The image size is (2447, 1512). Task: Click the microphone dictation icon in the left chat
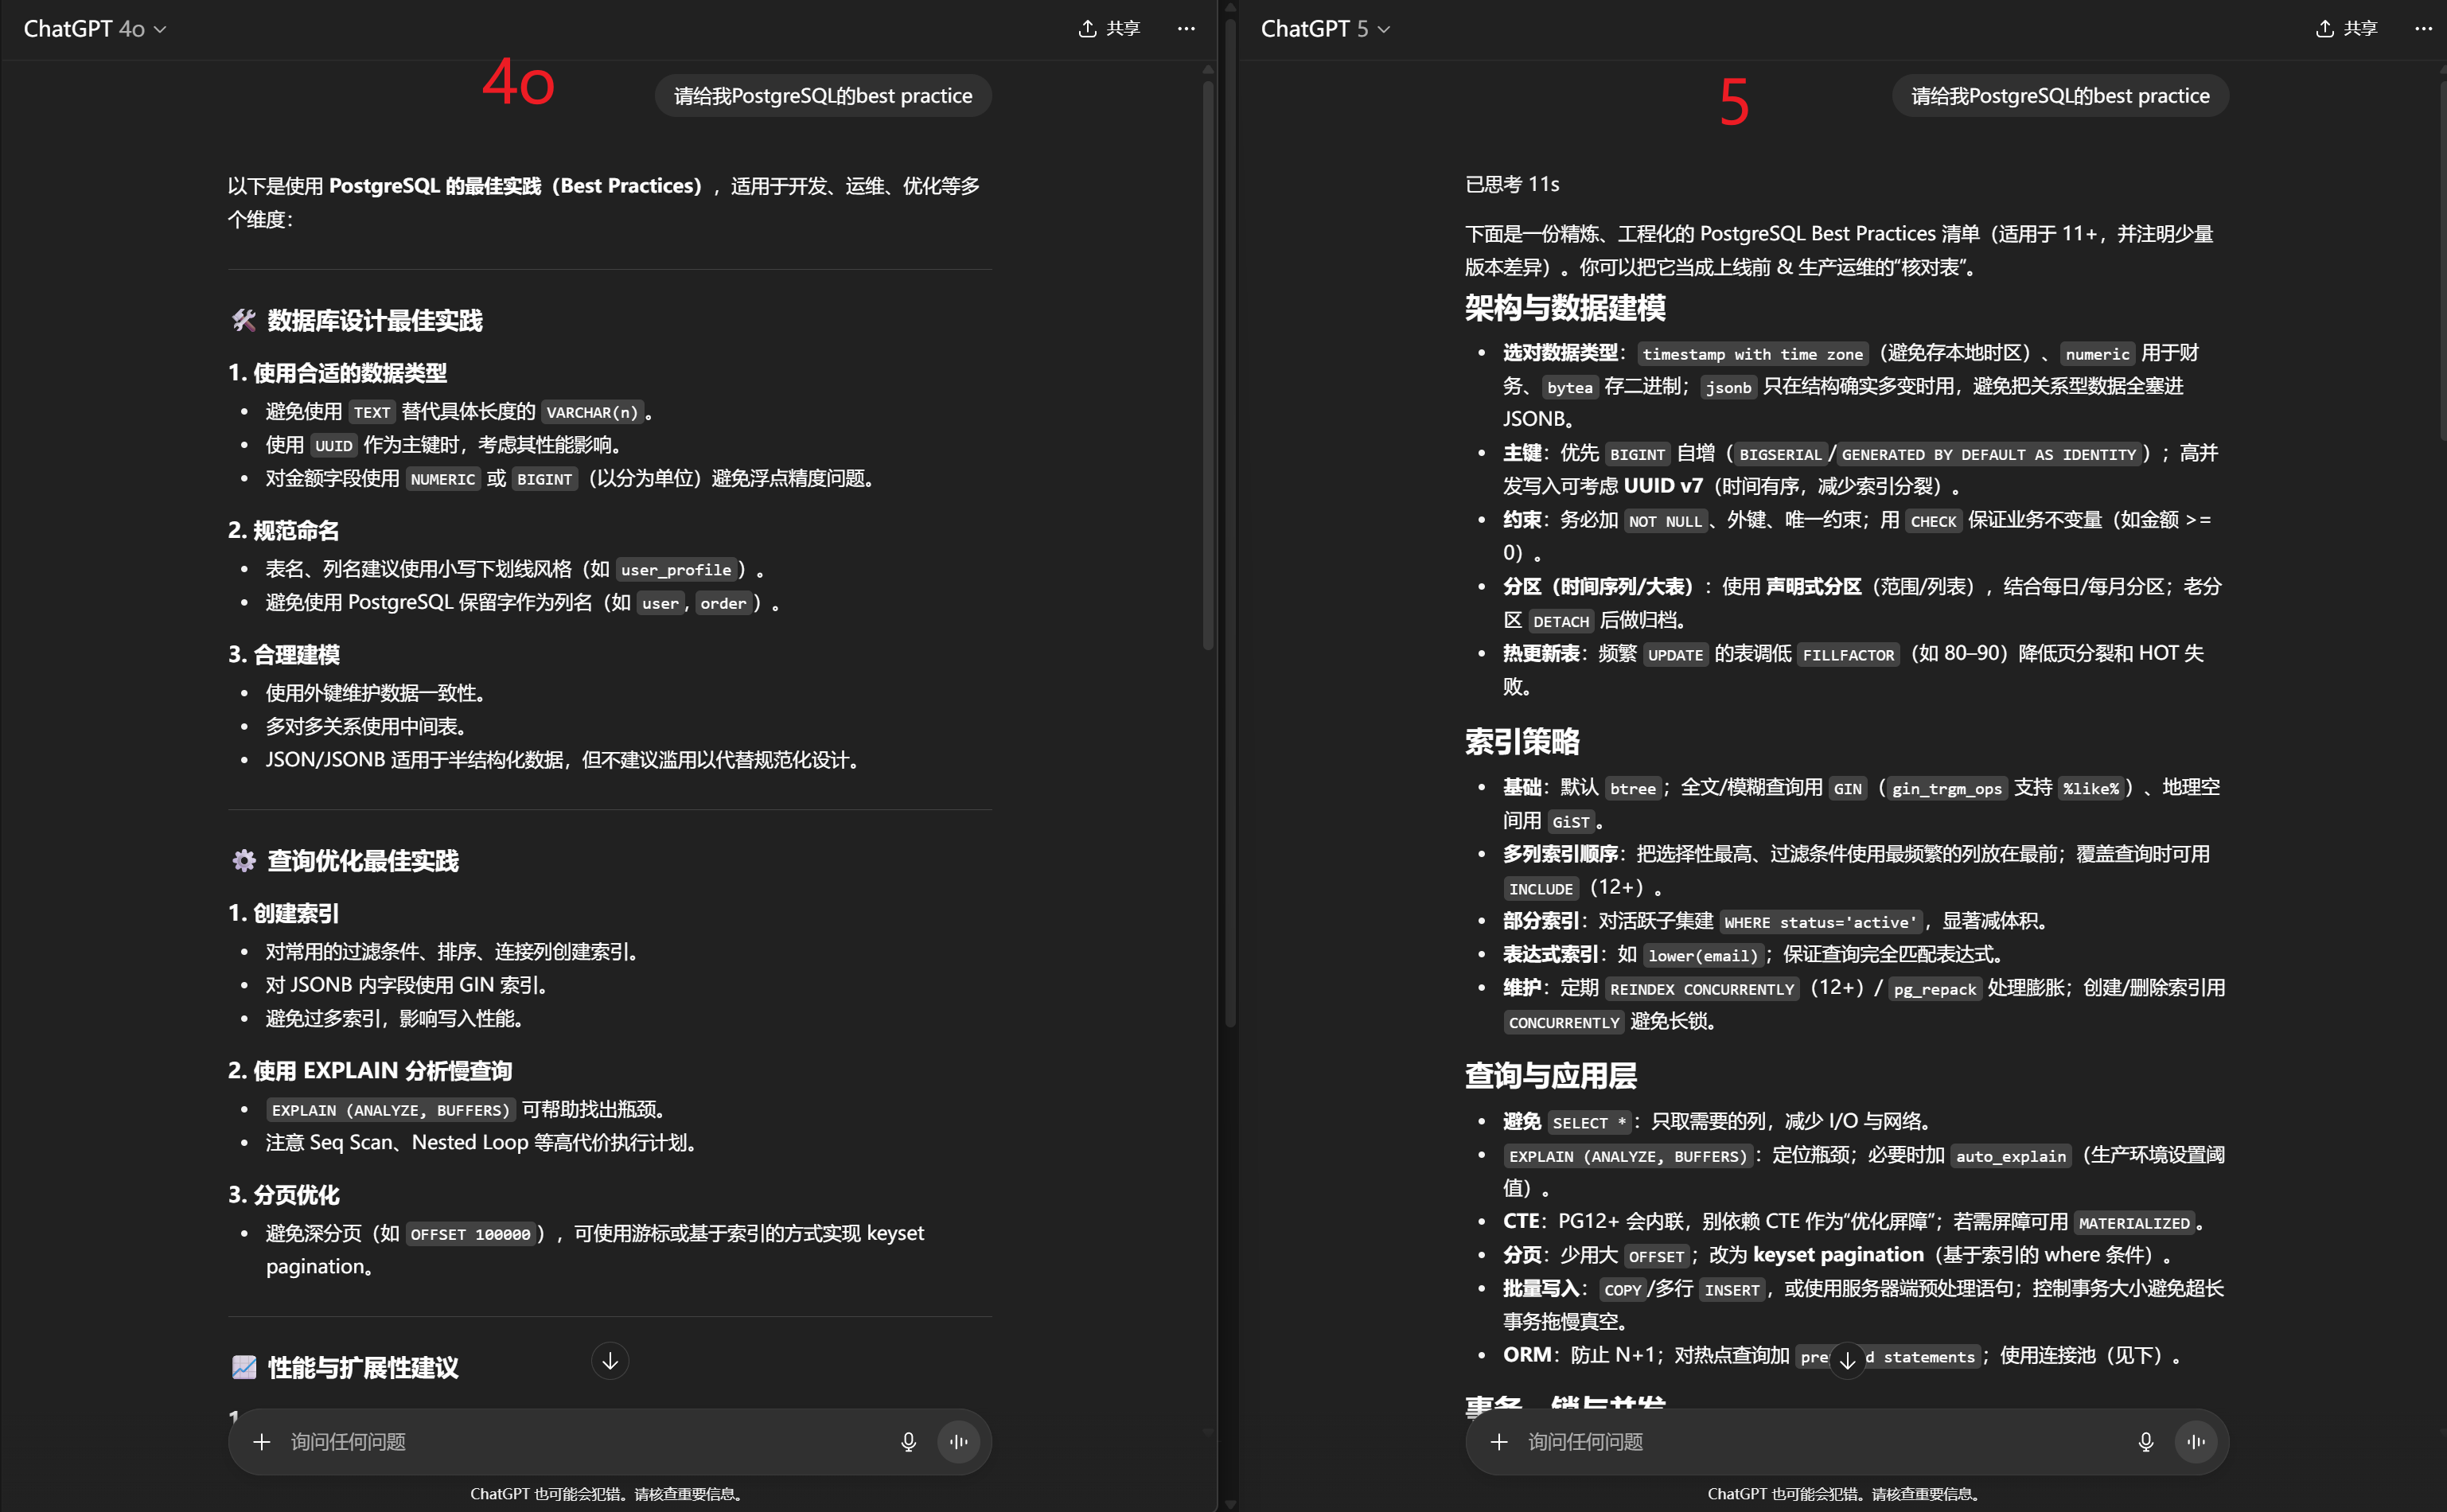coord(908,1441)
